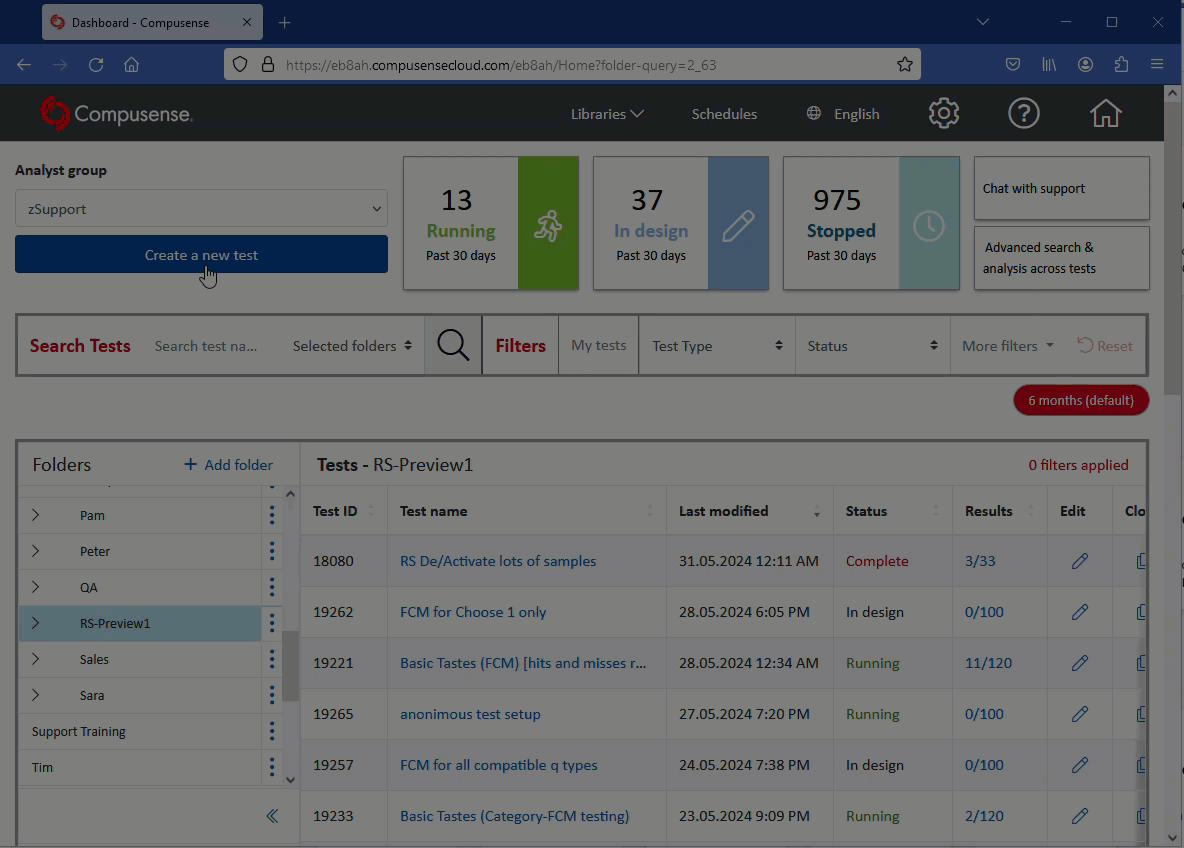This screenshot has height=848, width=1184.
Task: Click the In design pencil tile
Action: pos(738,224)
